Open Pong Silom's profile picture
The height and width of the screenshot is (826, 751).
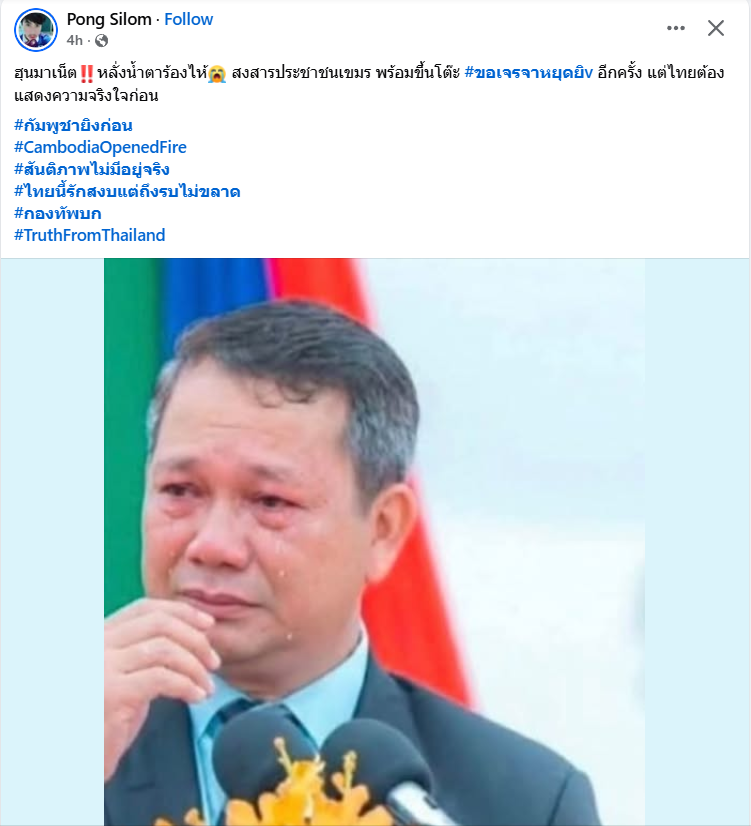pos(36,30)
